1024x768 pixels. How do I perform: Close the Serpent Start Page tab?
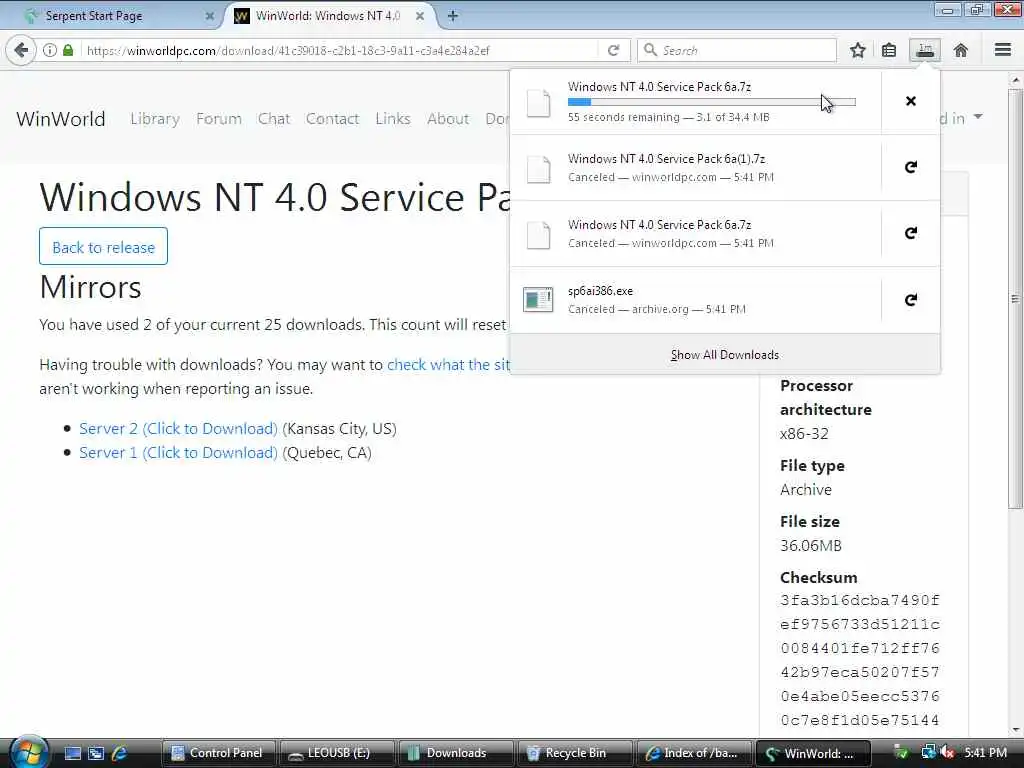pos(210,16)
